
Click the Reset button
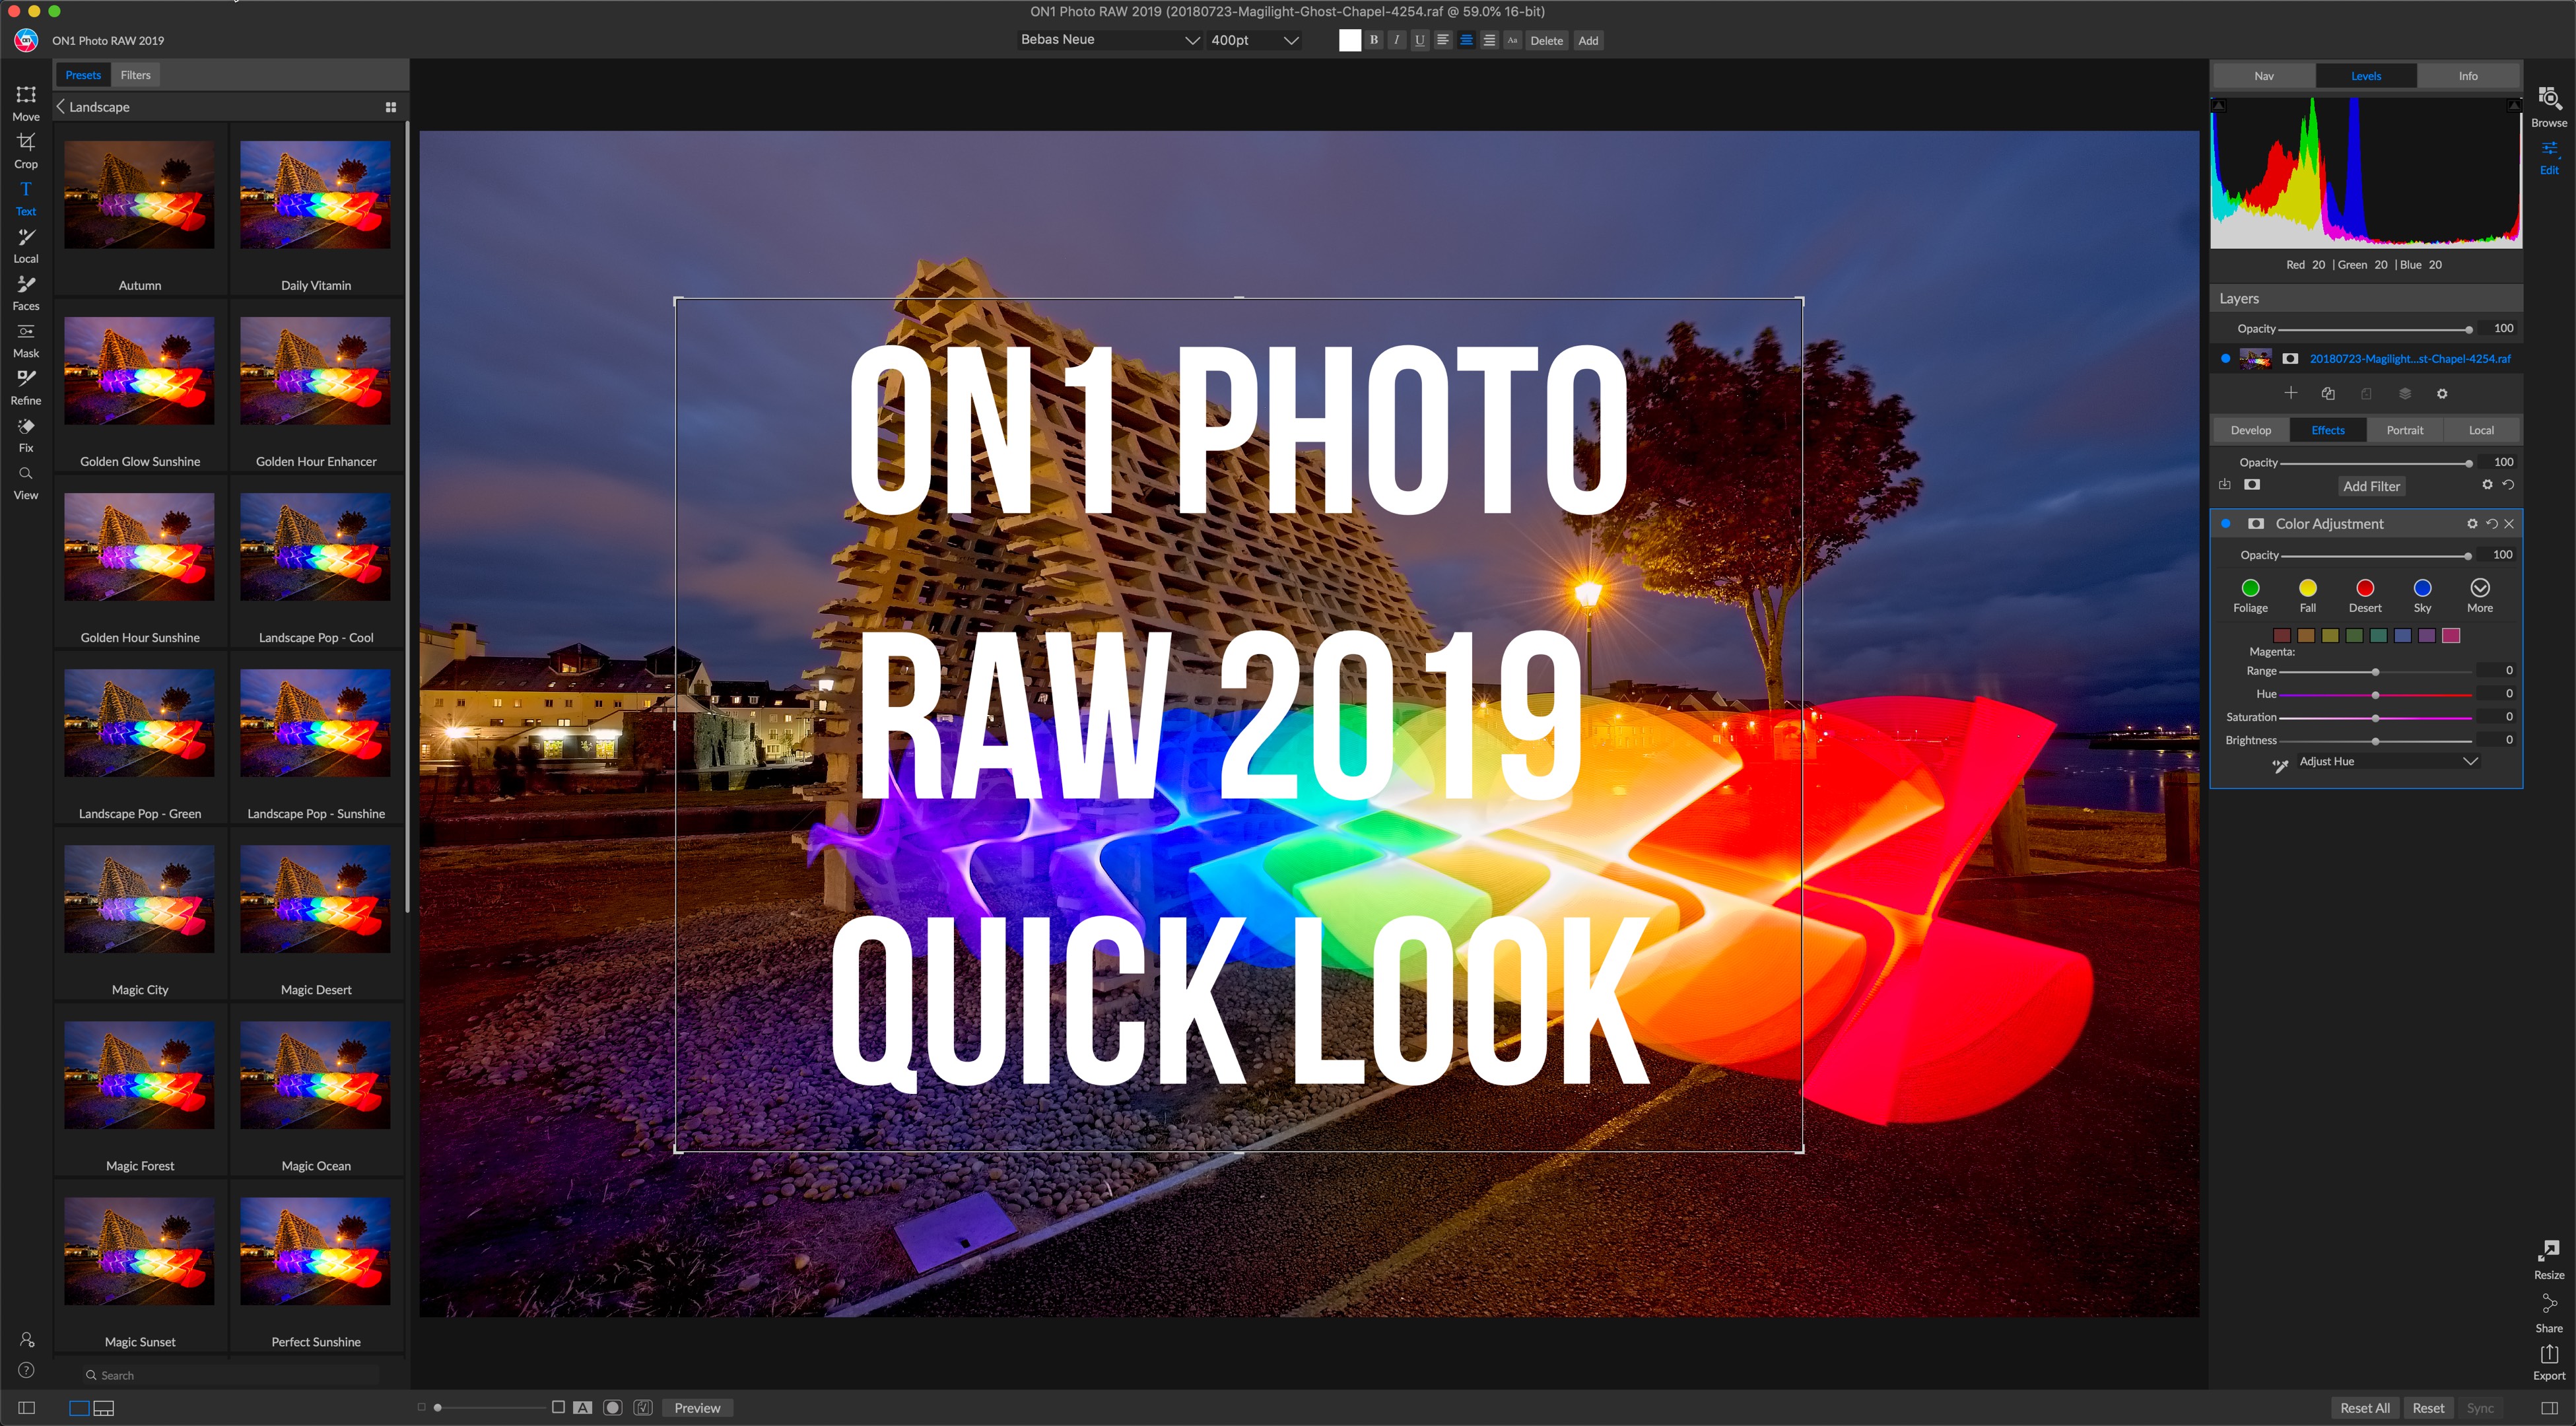2428,1408
